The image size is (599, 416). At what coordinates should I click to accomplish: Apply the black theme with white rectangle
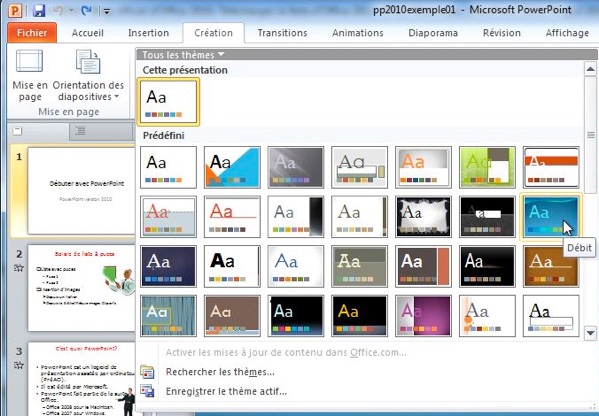487,217
